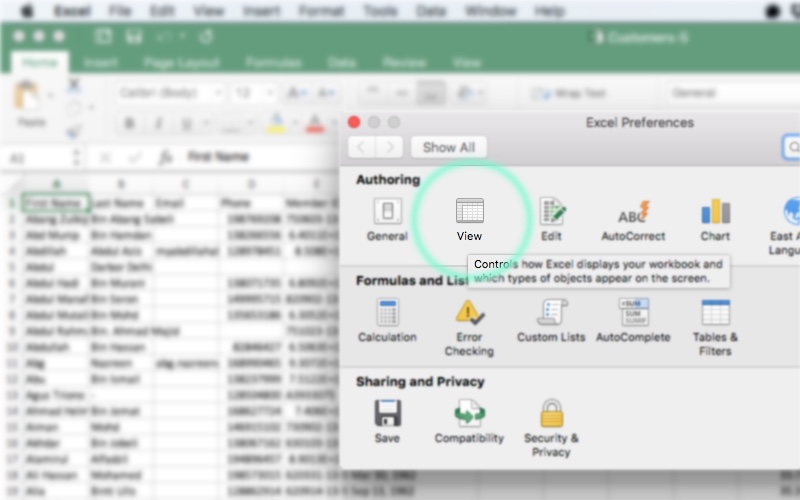This screenshot has width=800, height=500.
Task: Click the Preferences search field
Action: 791,147
